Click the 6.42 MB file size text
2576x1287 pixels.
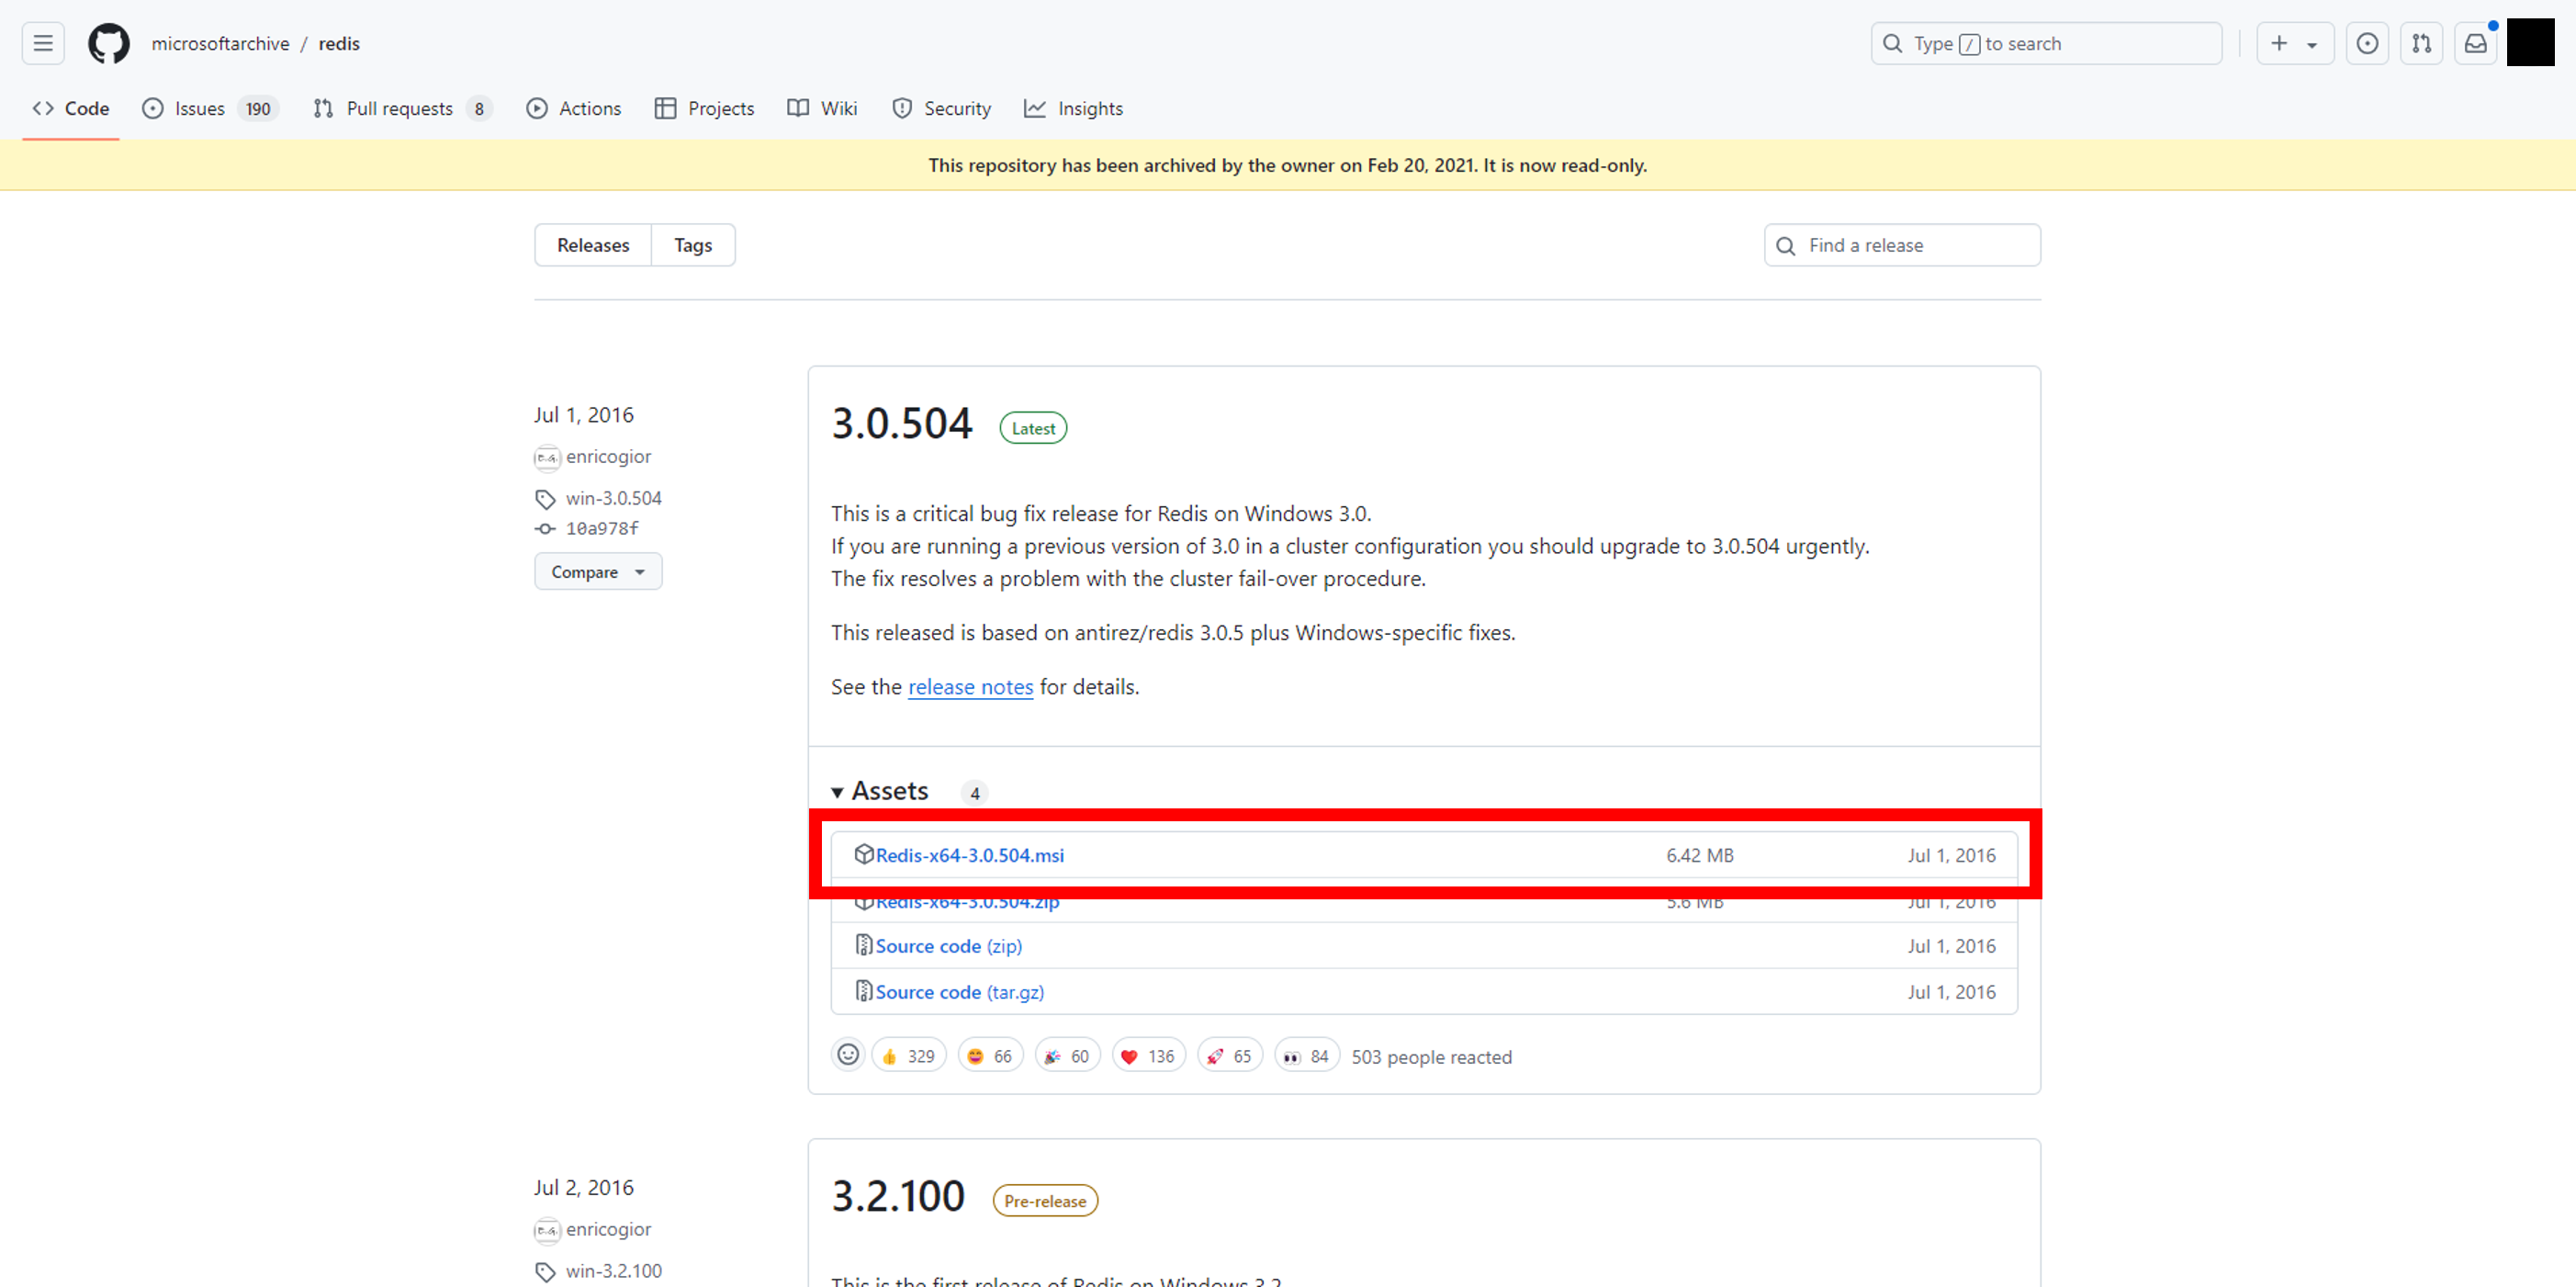coord(1699,855)
